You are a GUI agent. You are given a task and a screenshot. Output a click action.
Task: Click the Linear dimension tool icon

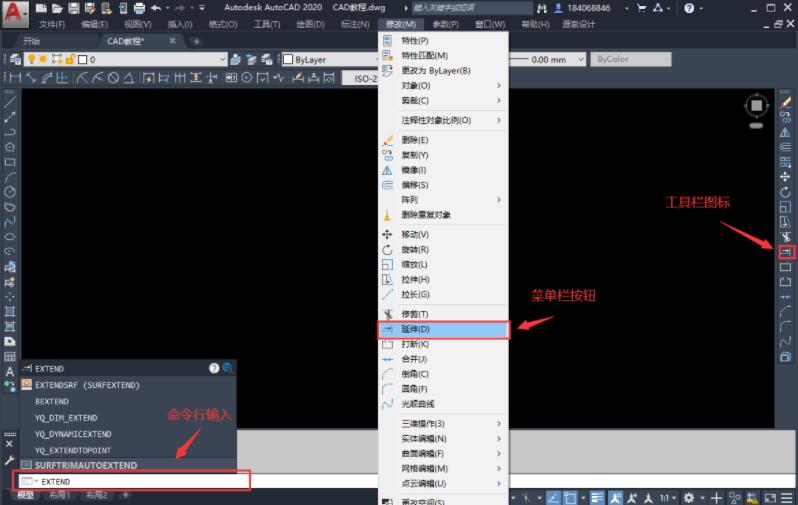[15, 78]
